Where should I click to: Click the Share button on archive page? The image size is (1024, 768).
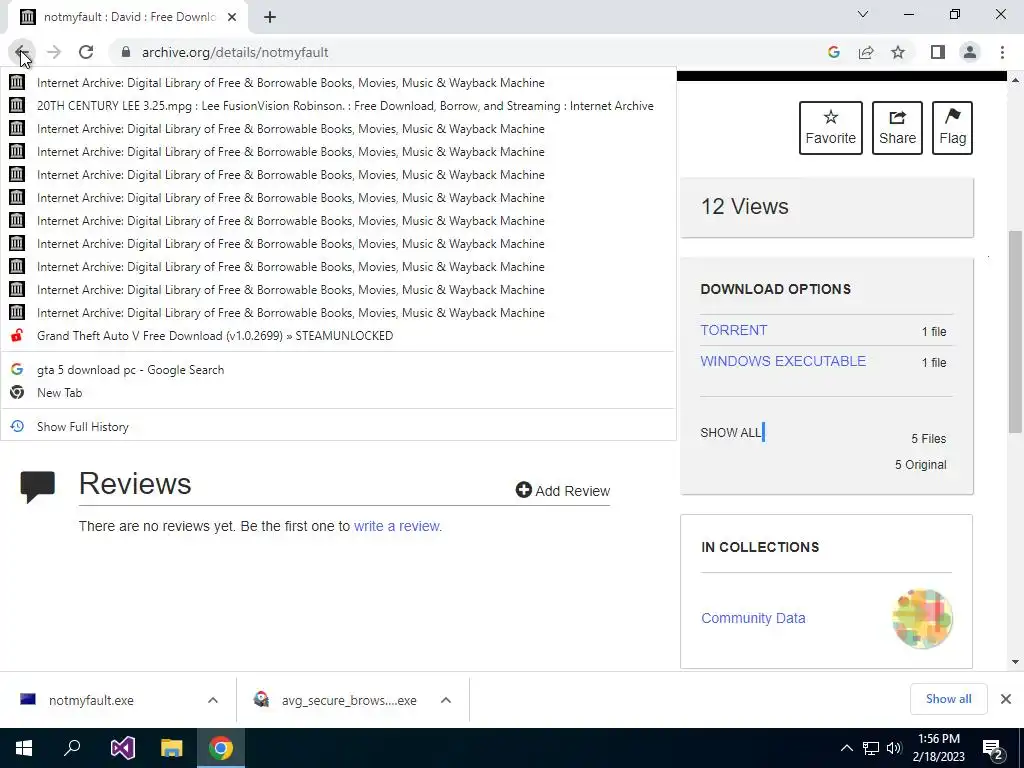coord(897,128)
